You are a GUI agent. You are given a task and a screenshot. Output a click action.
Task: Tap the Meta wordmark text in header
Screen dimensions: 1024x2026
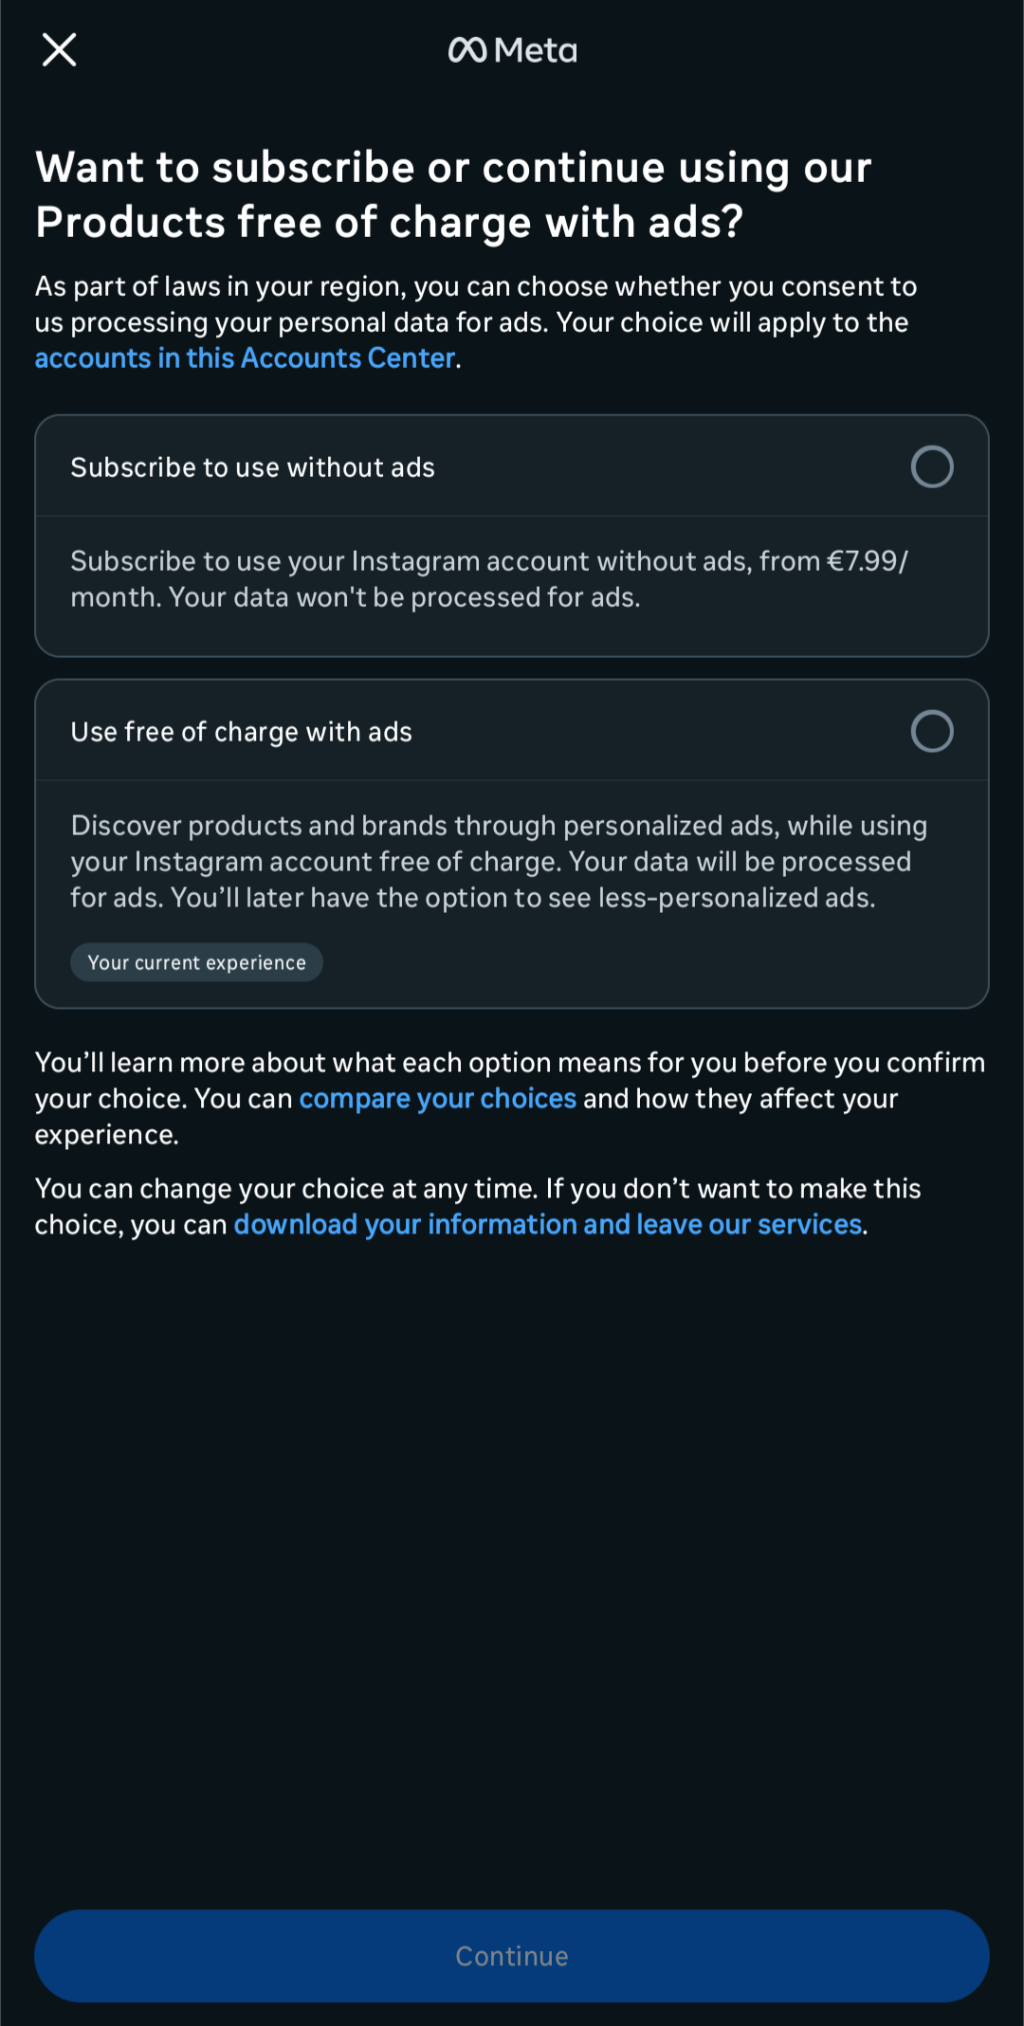[x=536, y=50]
